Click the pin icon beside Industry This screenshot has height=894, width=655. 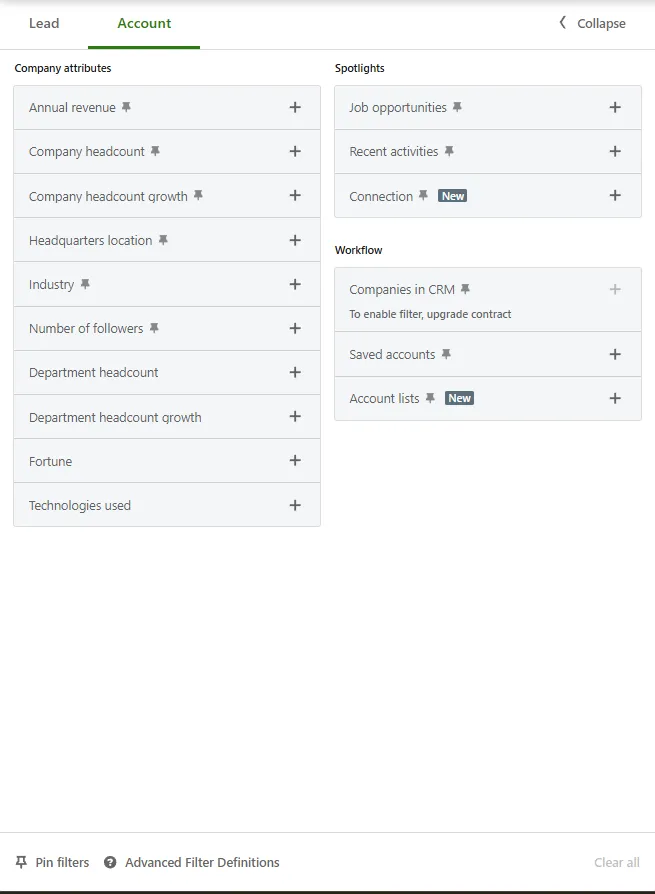click(86, 284)
